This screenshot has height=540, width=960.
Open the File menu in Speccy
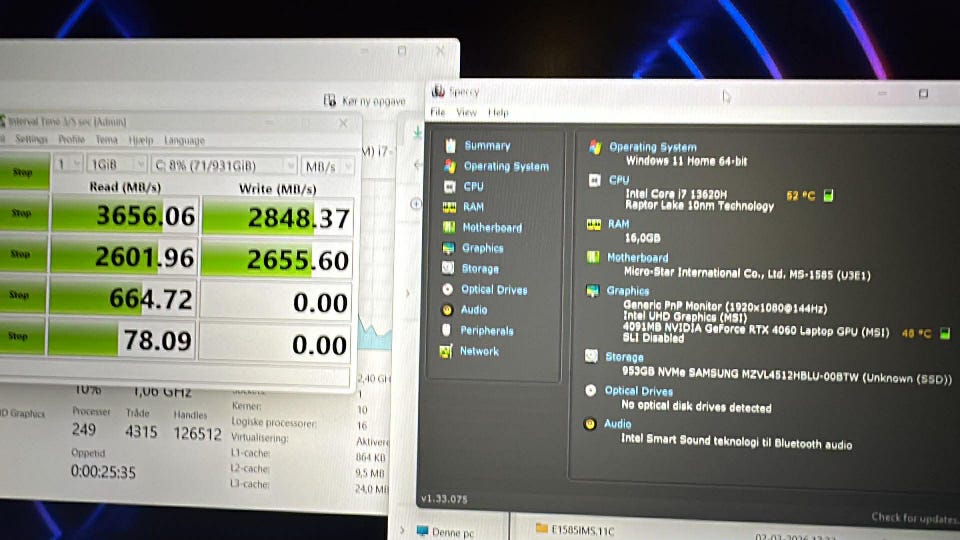click(x=438, y=112)
